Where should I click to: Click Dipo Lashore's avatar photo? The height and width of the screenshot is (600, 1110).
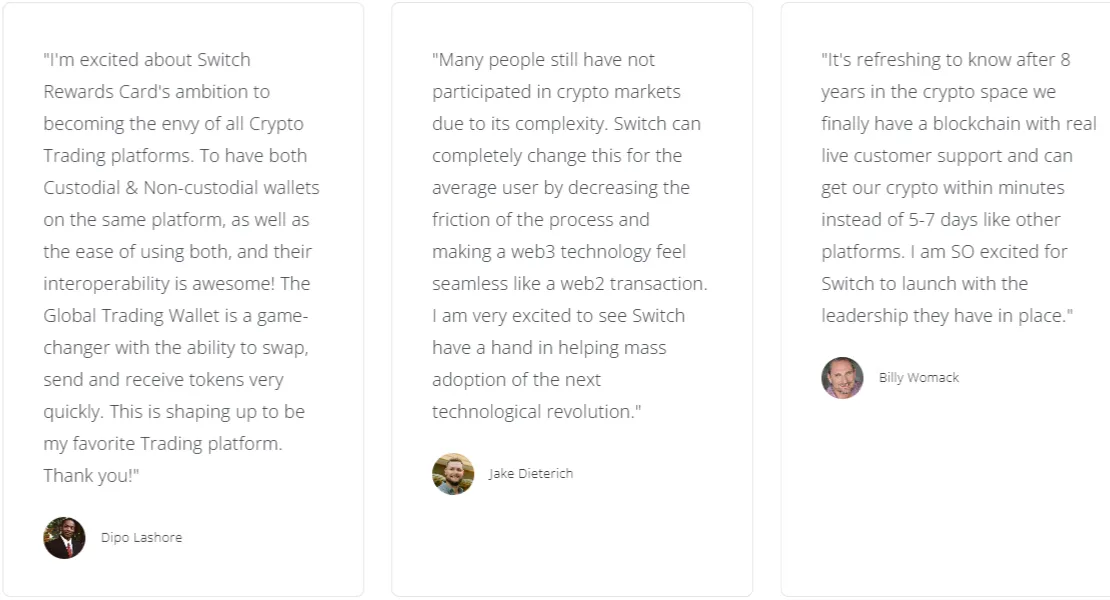64,538
